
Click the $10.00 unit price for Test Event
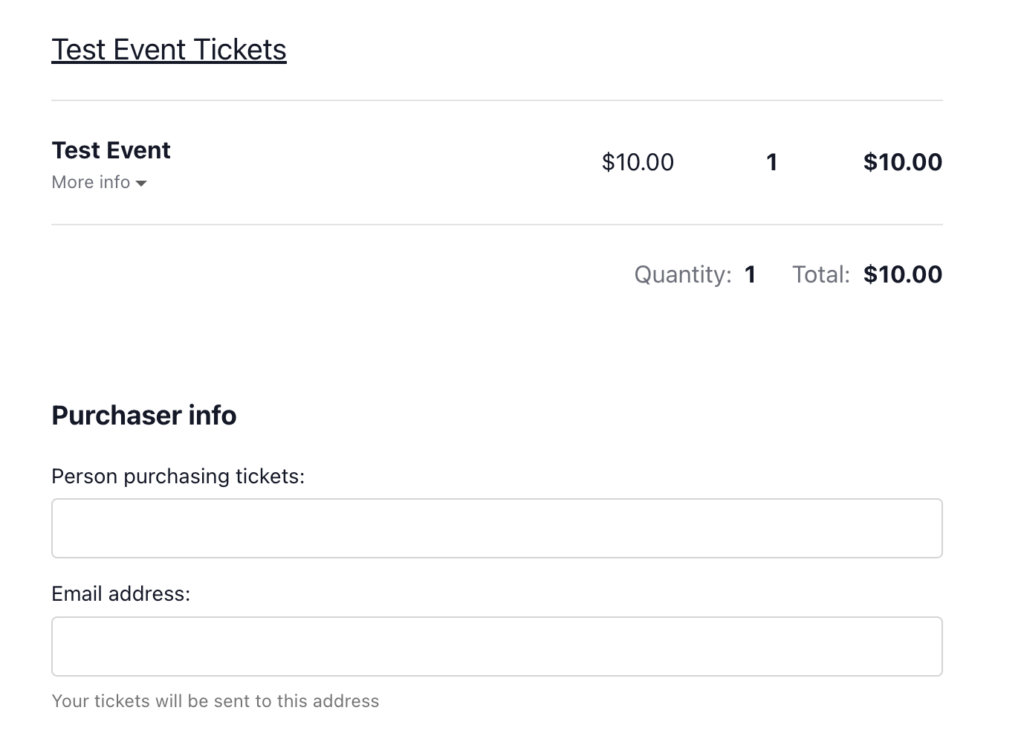637,162
